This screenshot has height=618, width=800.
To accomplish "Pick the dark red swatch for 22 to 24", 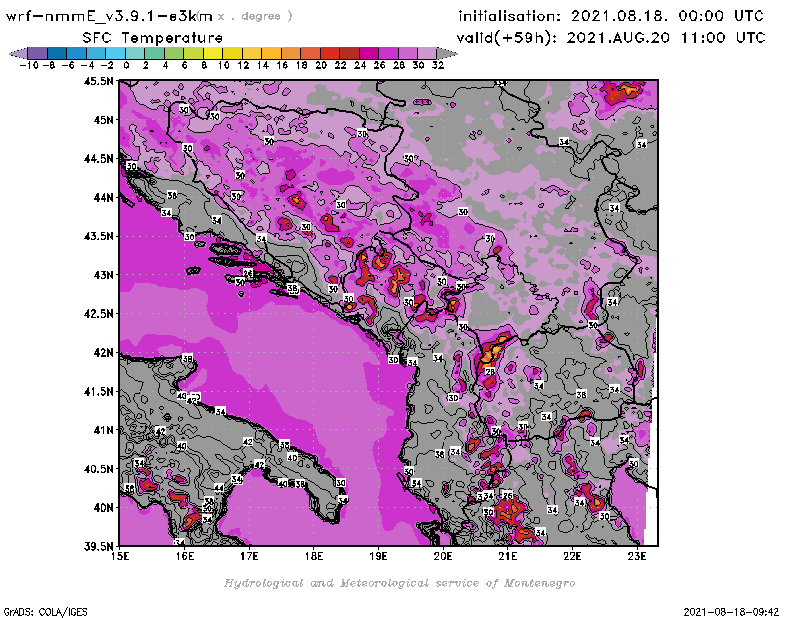I will [x=349, y=53].
